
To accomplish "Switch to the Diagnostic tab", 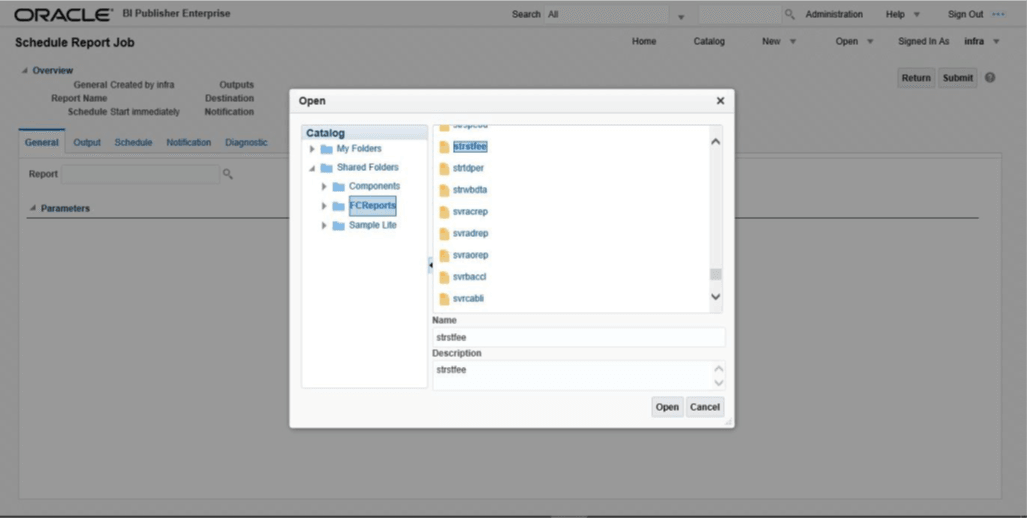I will (x=246, y=142).
